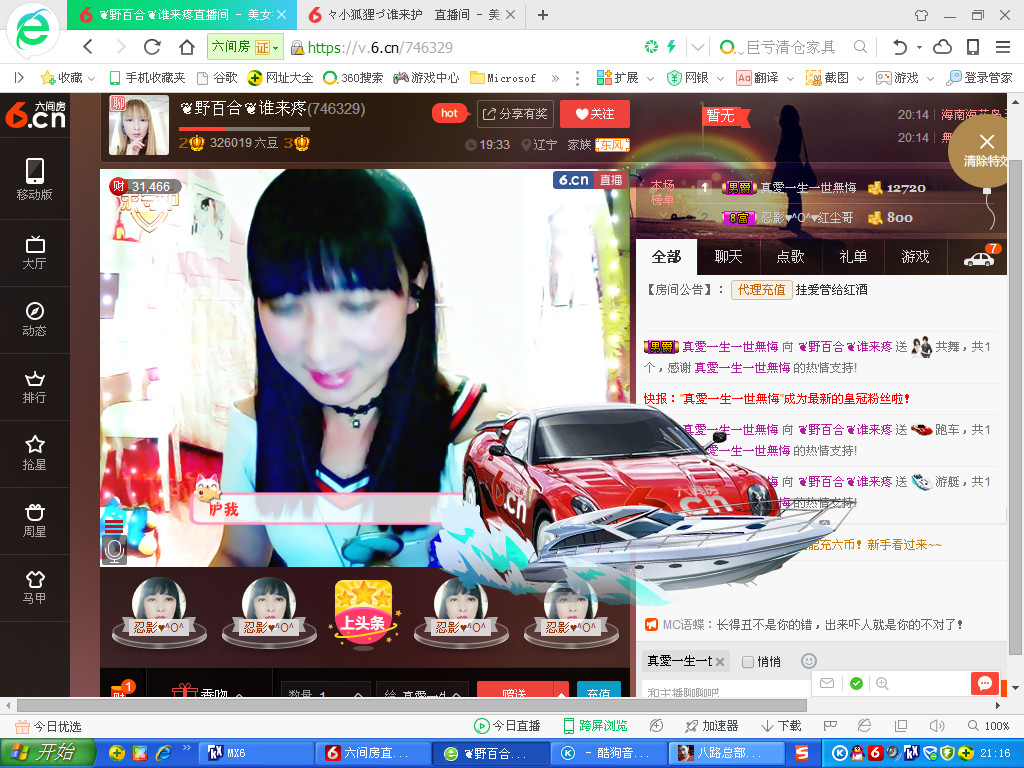Switch to the 聊天 tab

728,257
